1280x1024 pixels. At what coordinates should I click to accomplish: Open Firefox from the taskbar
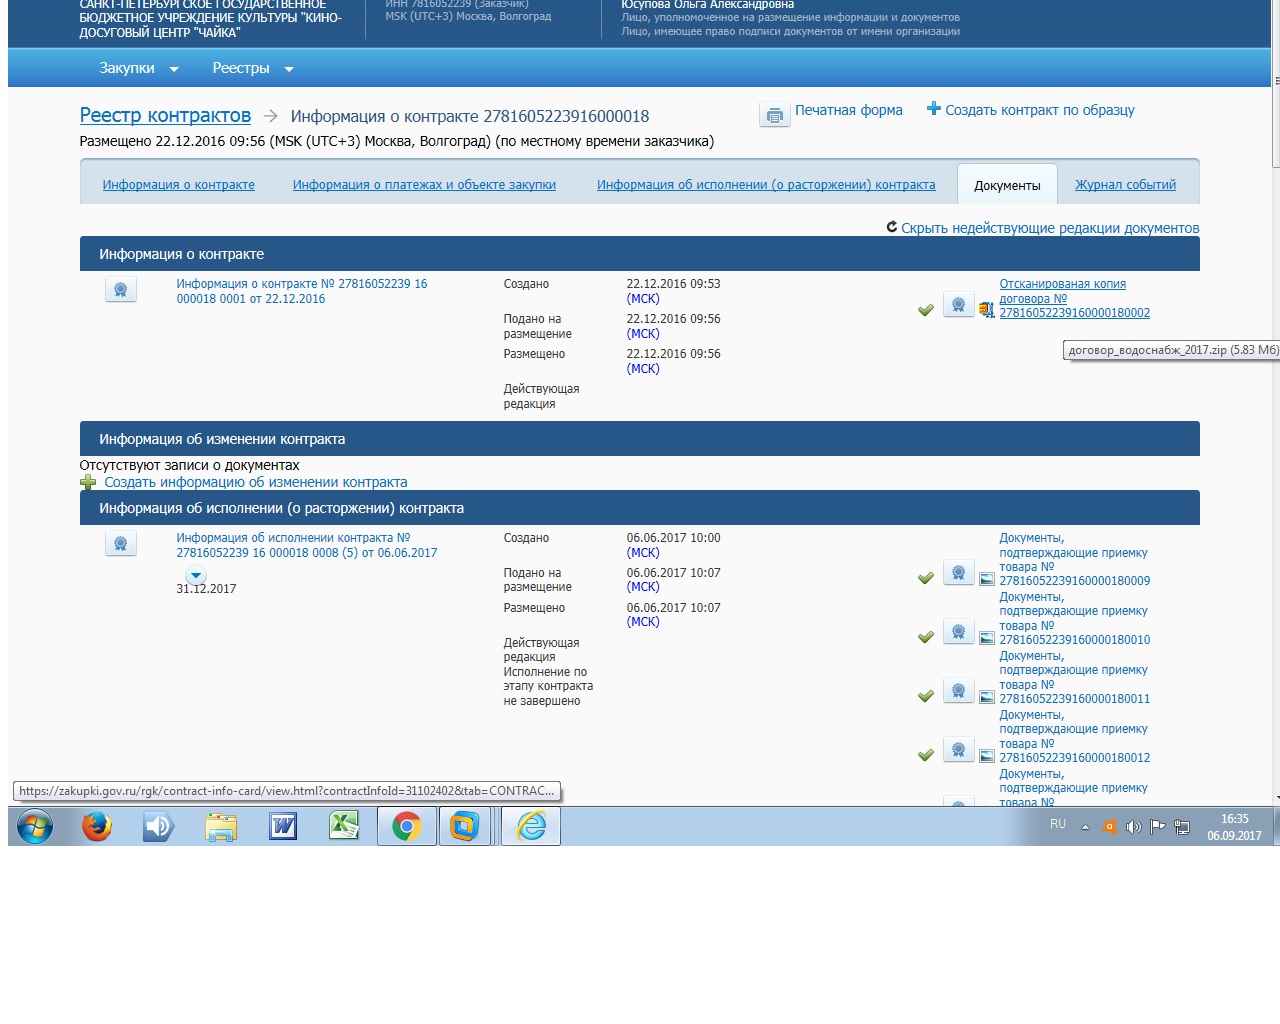pos(97,826)
